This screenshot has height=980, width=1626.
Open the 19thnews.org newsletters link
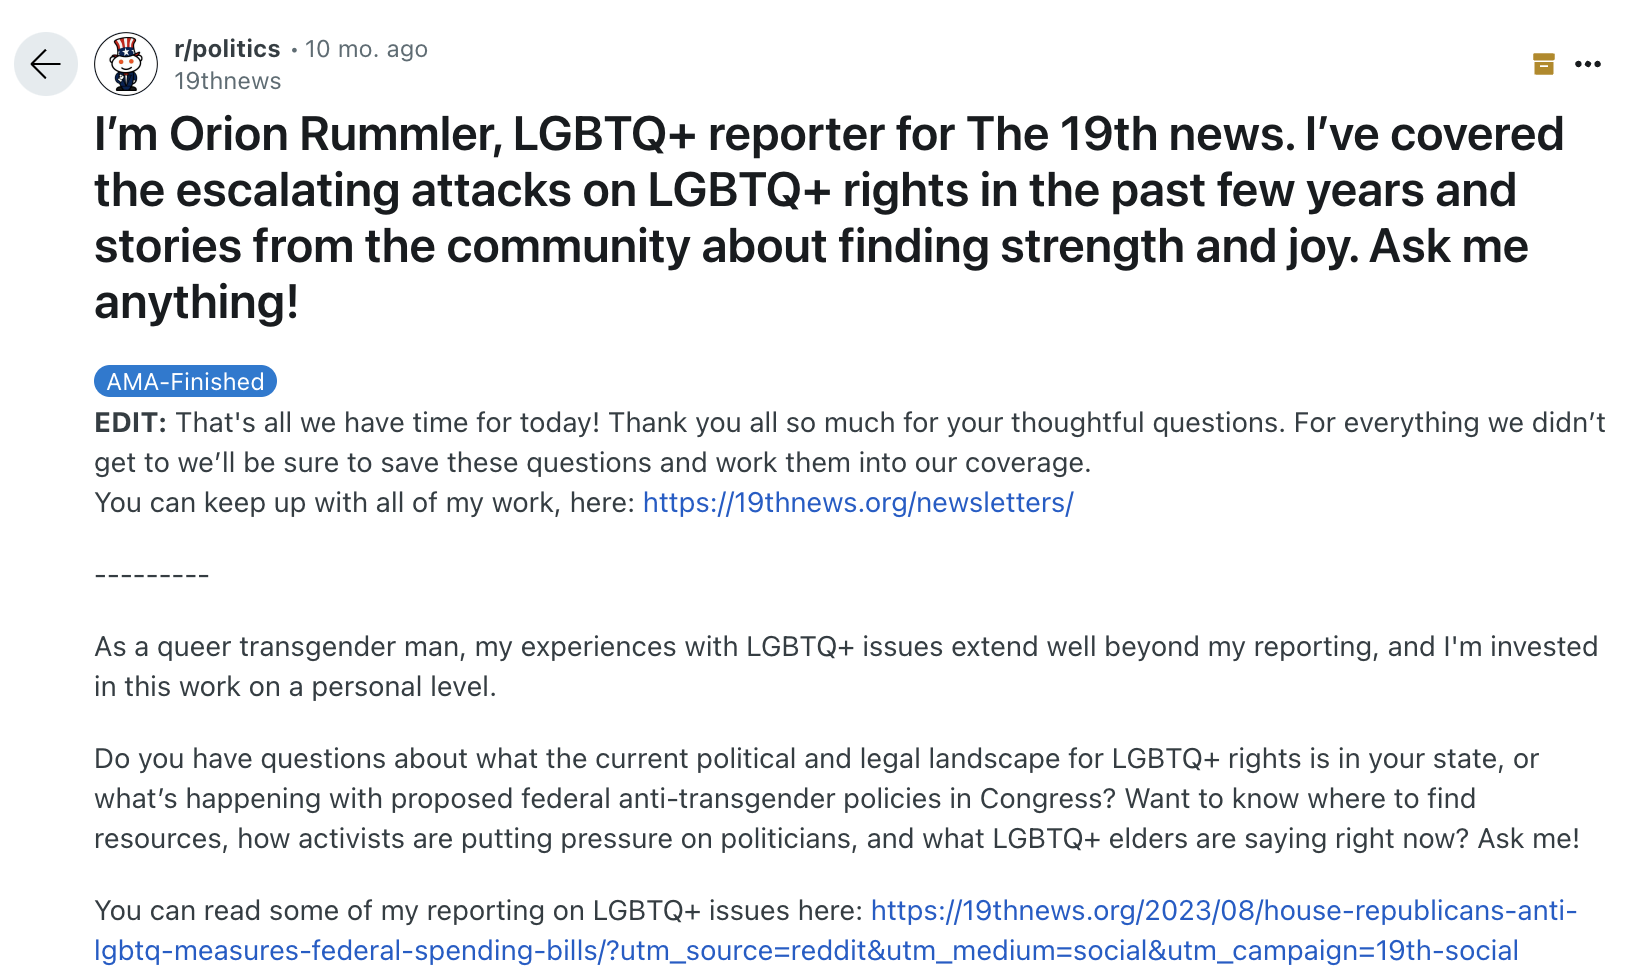(x=858, y=502)
